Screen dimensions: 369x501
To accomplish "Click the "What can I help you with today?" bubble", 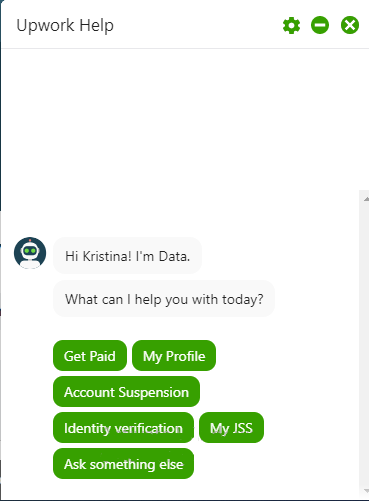I will click(164, 299).
